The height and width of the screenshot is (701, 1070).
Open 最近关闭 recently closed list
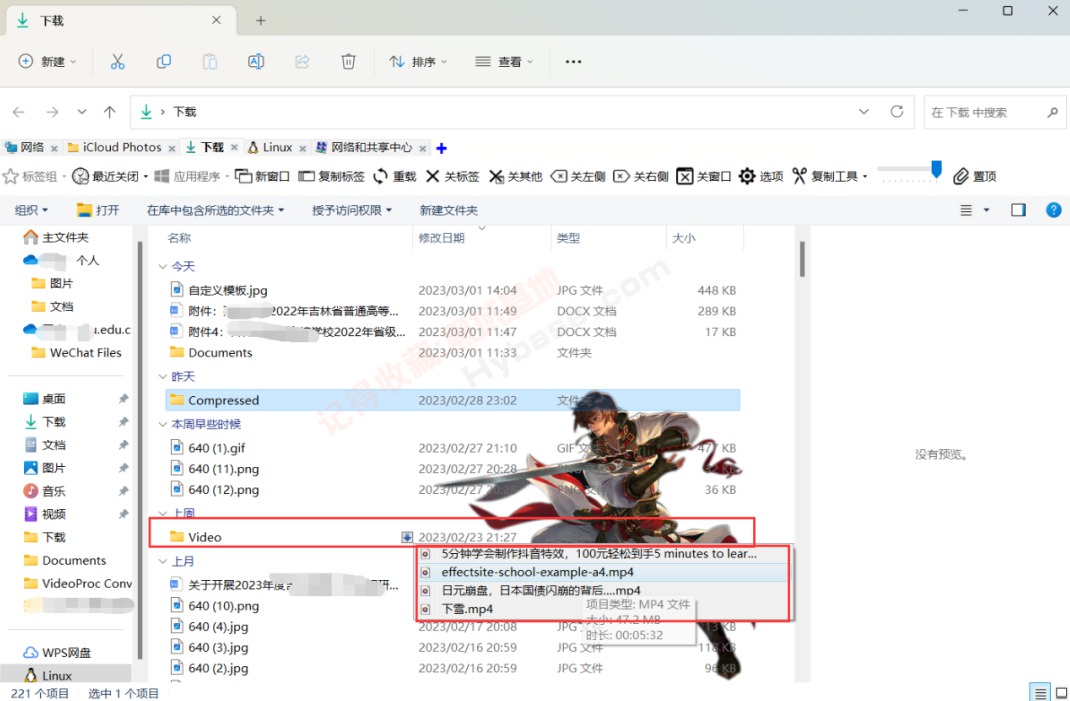click(110, 176)
